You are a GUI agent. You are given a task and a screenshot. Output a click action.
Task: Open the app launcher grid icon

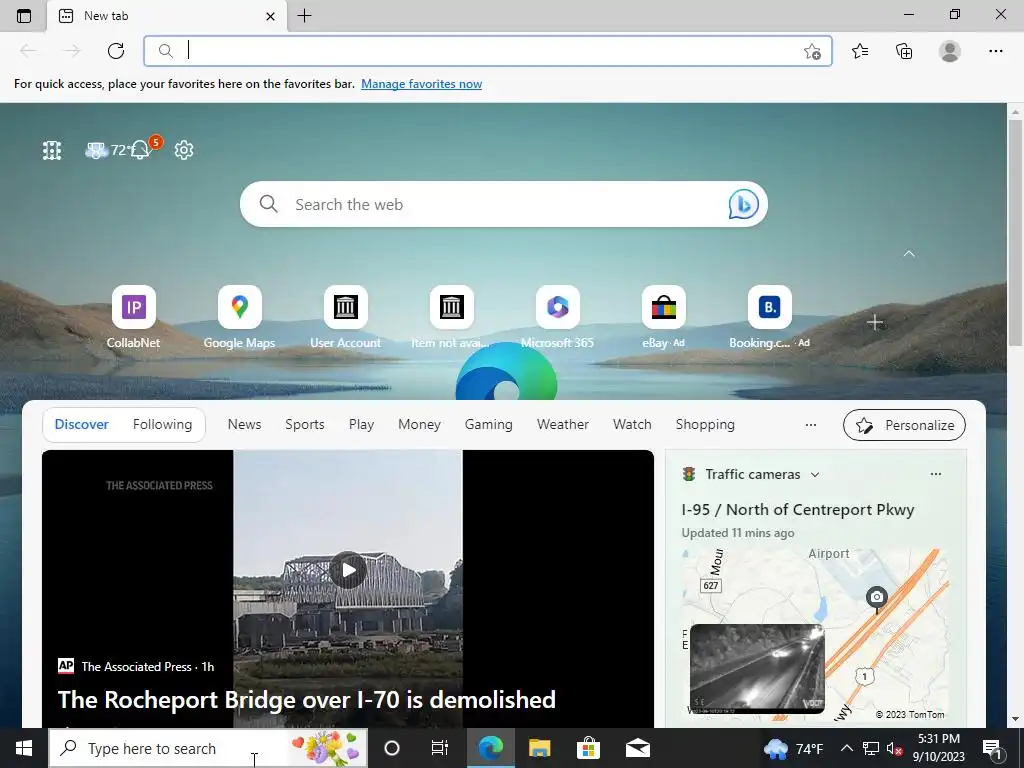click(52, 150)
